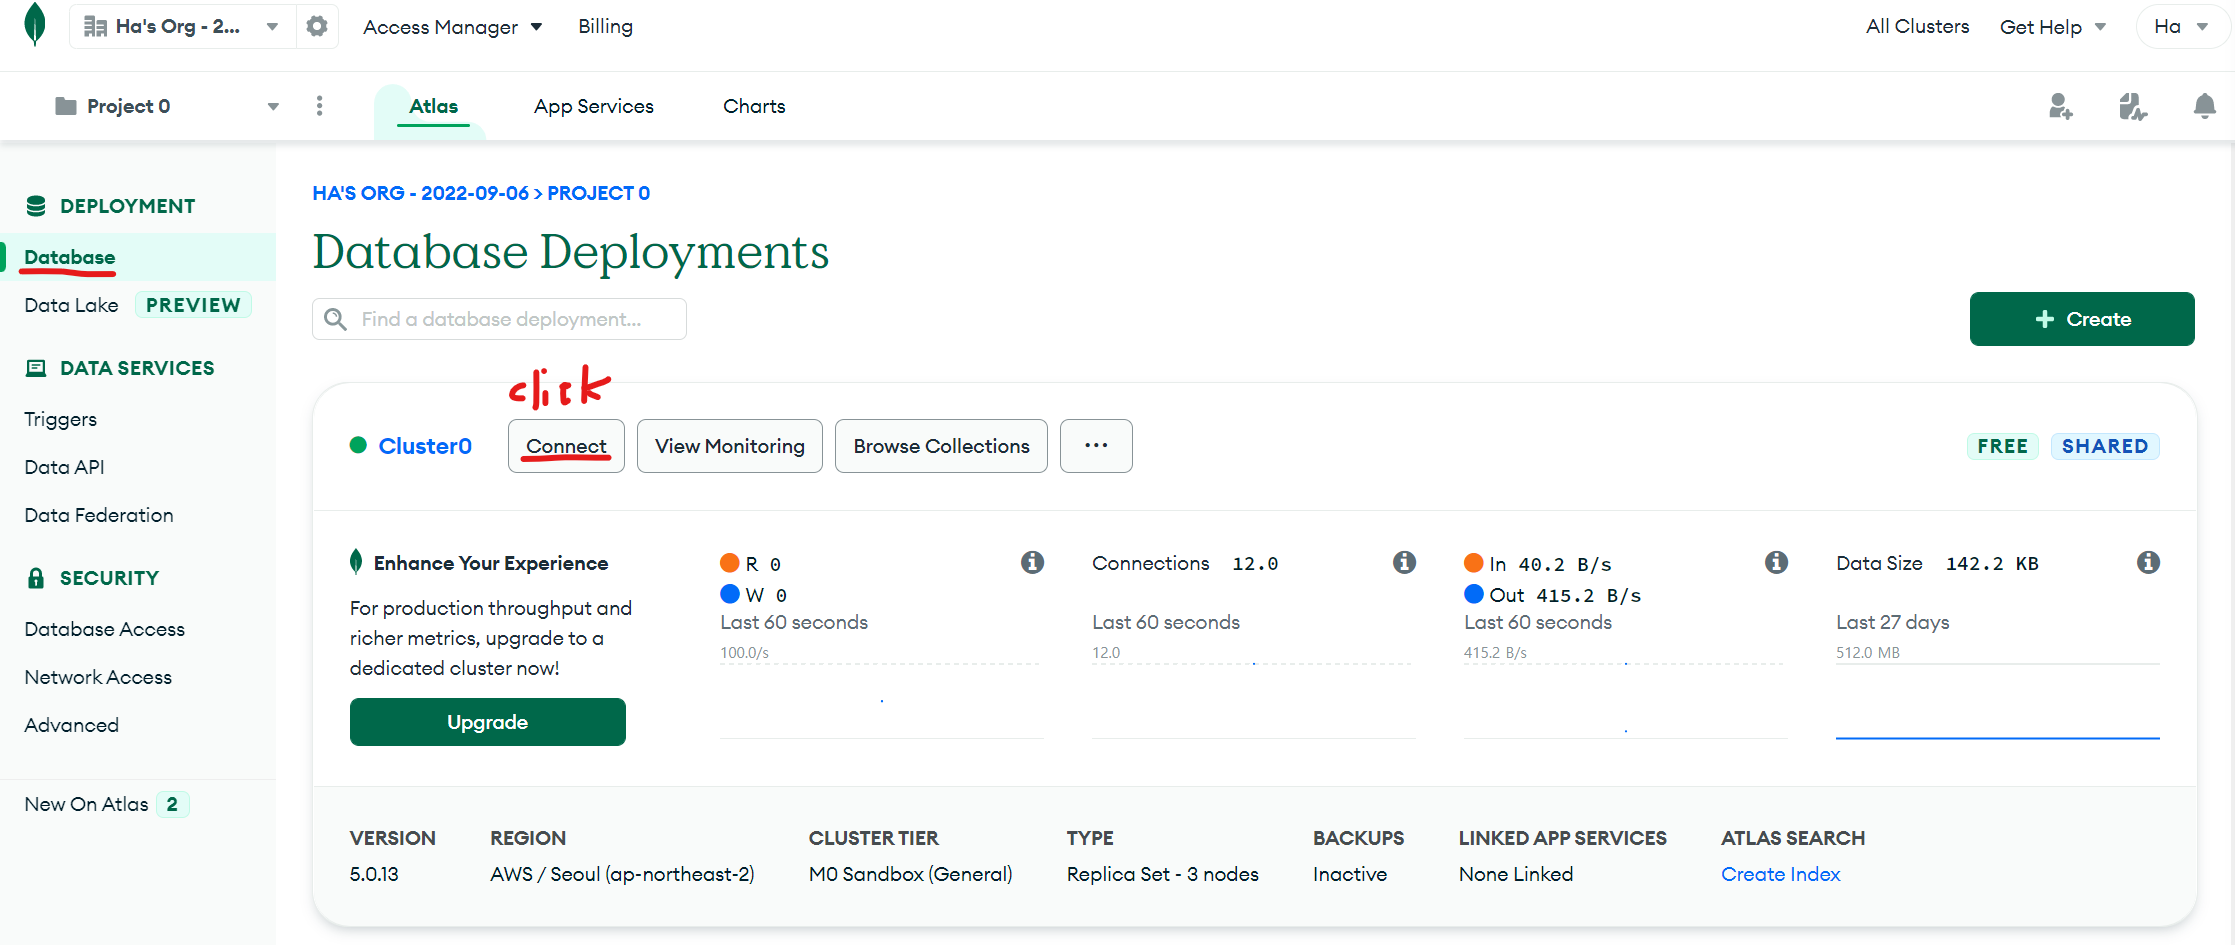Open Data Federation in the sidebar
2235x945 pixels.
click(x=99, y=515)
